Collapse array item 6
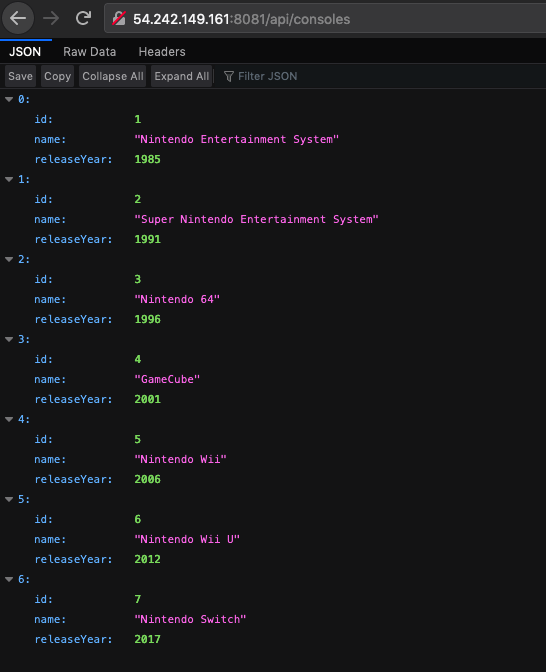 pos(9,579)
